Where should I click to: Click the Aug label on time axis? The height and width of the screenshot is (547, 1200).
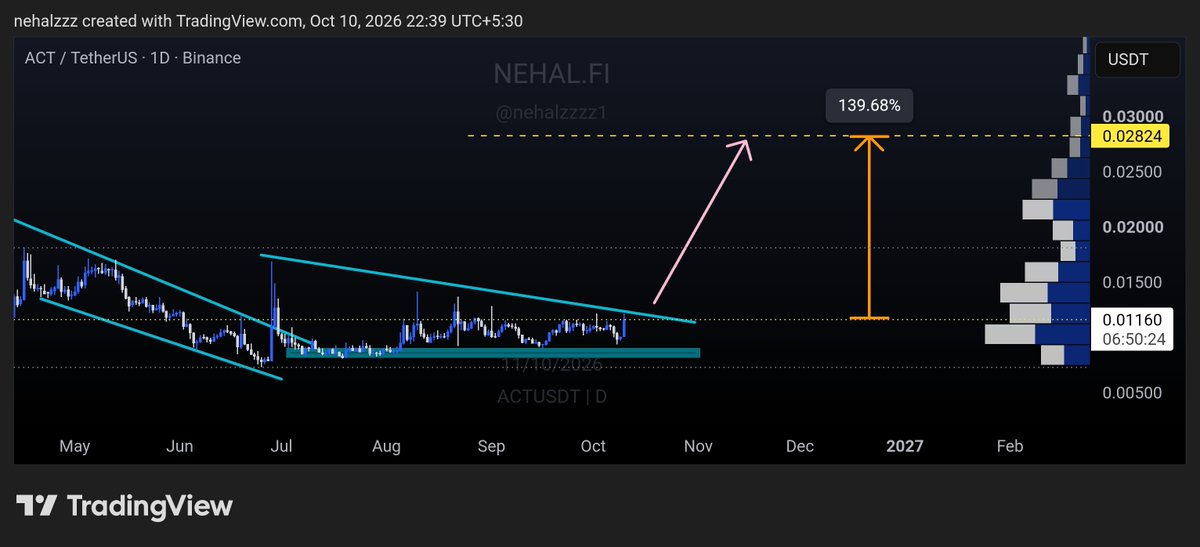(387, 446)
